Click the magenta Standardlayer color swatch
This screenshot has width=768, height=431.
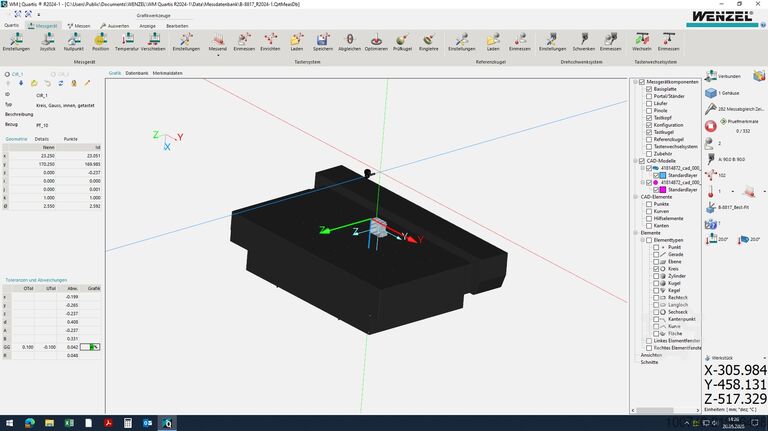pyautogui.click(x=663, y=190)
